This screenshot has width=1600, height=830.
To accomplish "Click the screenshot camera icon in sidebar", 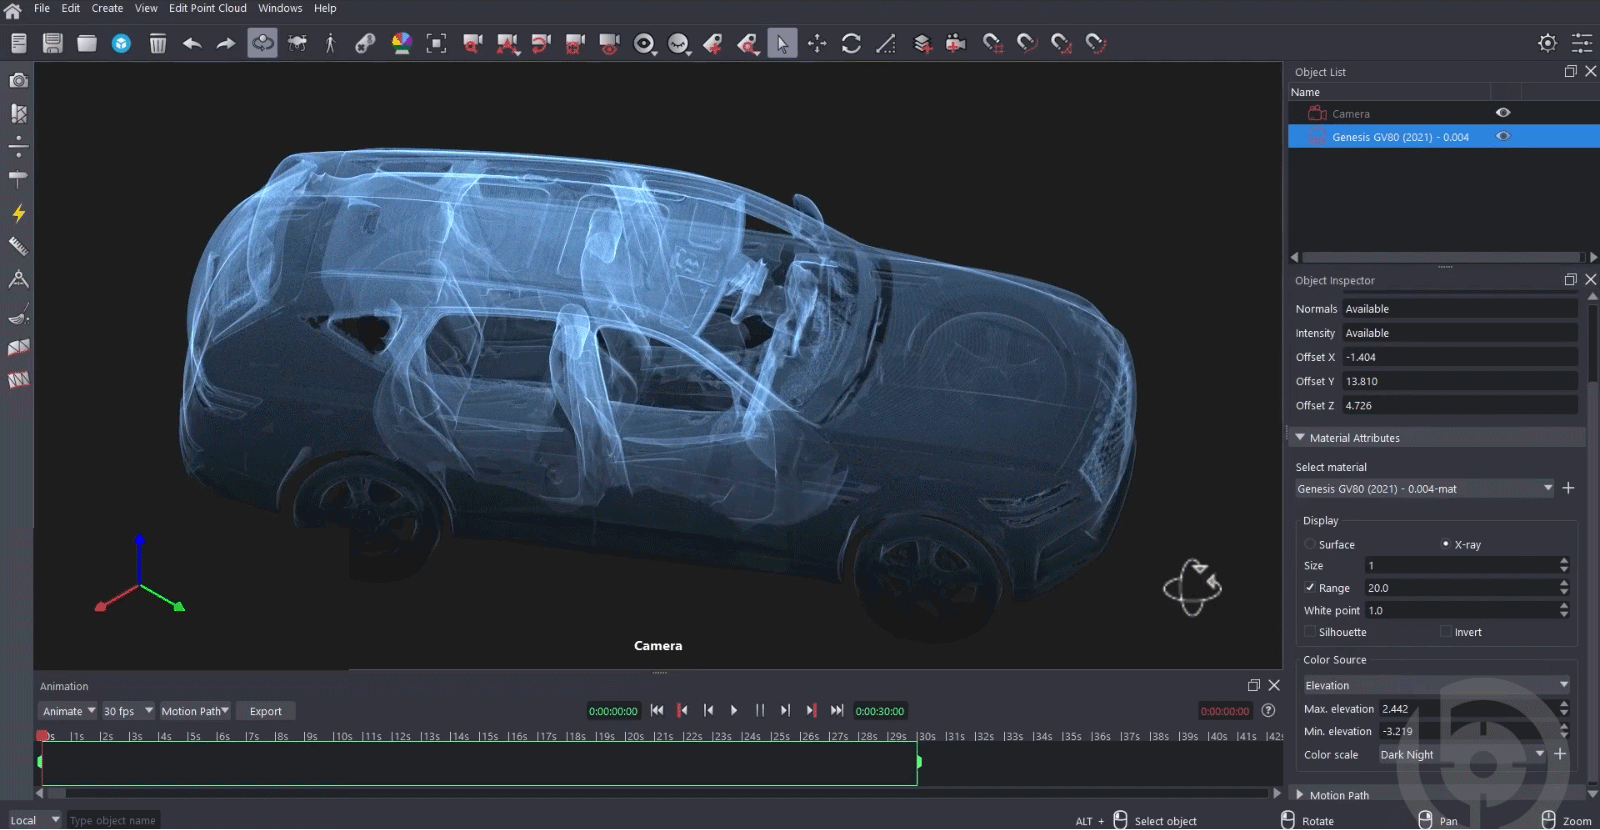I will point(18,80).
